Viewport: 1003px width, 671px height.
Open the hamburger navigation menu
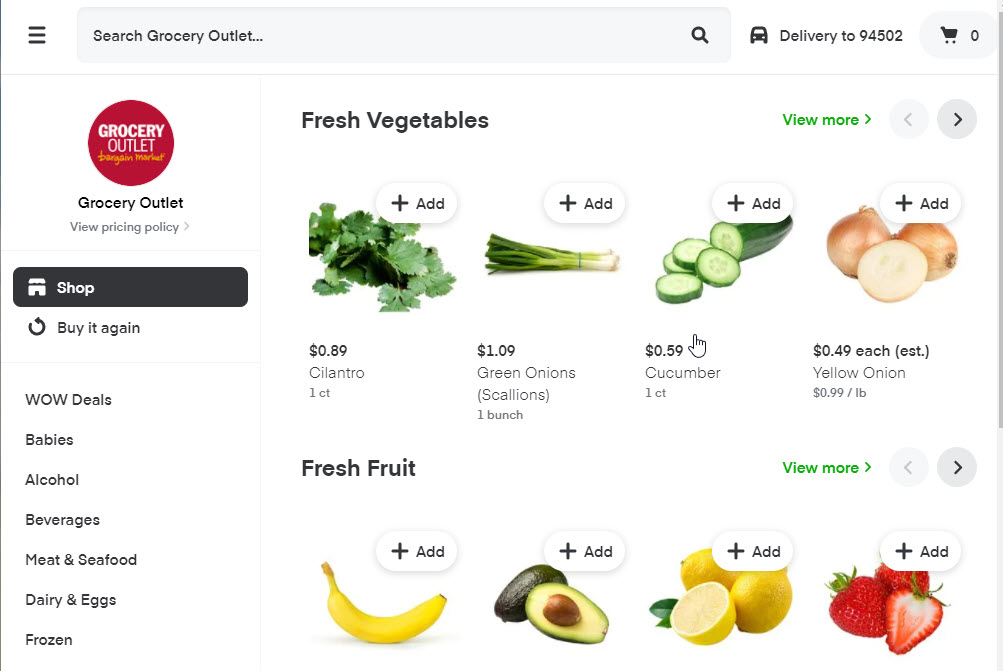tap(37, 36)
